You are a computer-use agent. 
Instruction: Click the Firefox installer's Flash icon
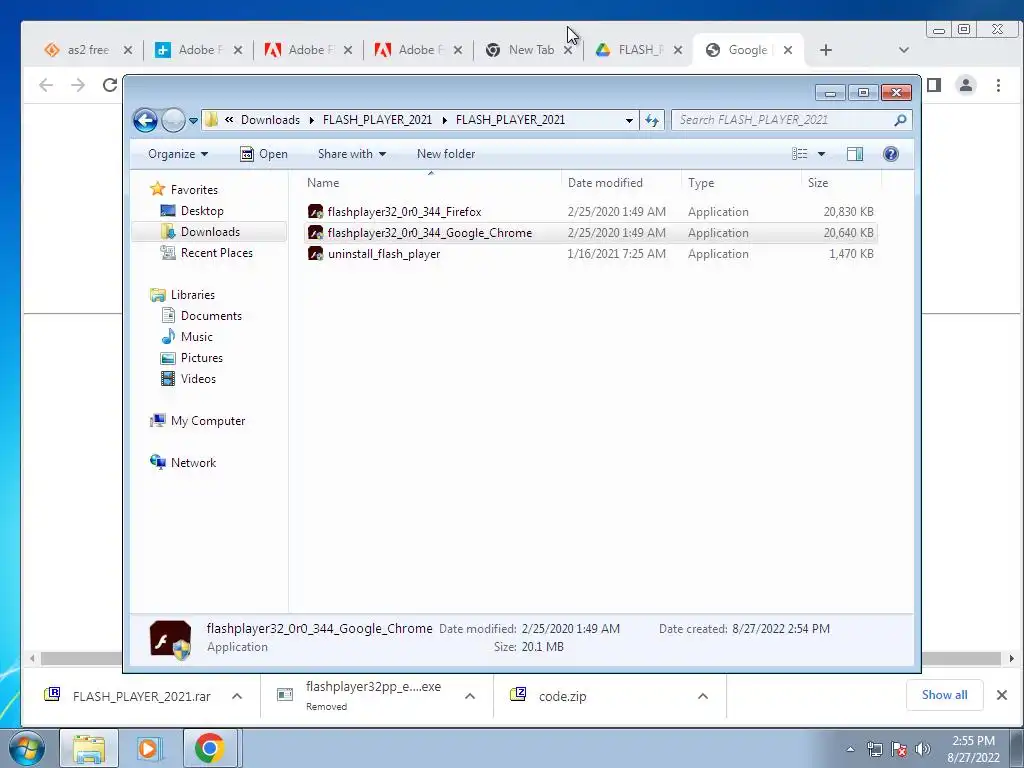pyautogui.click(x=315, y=212)
